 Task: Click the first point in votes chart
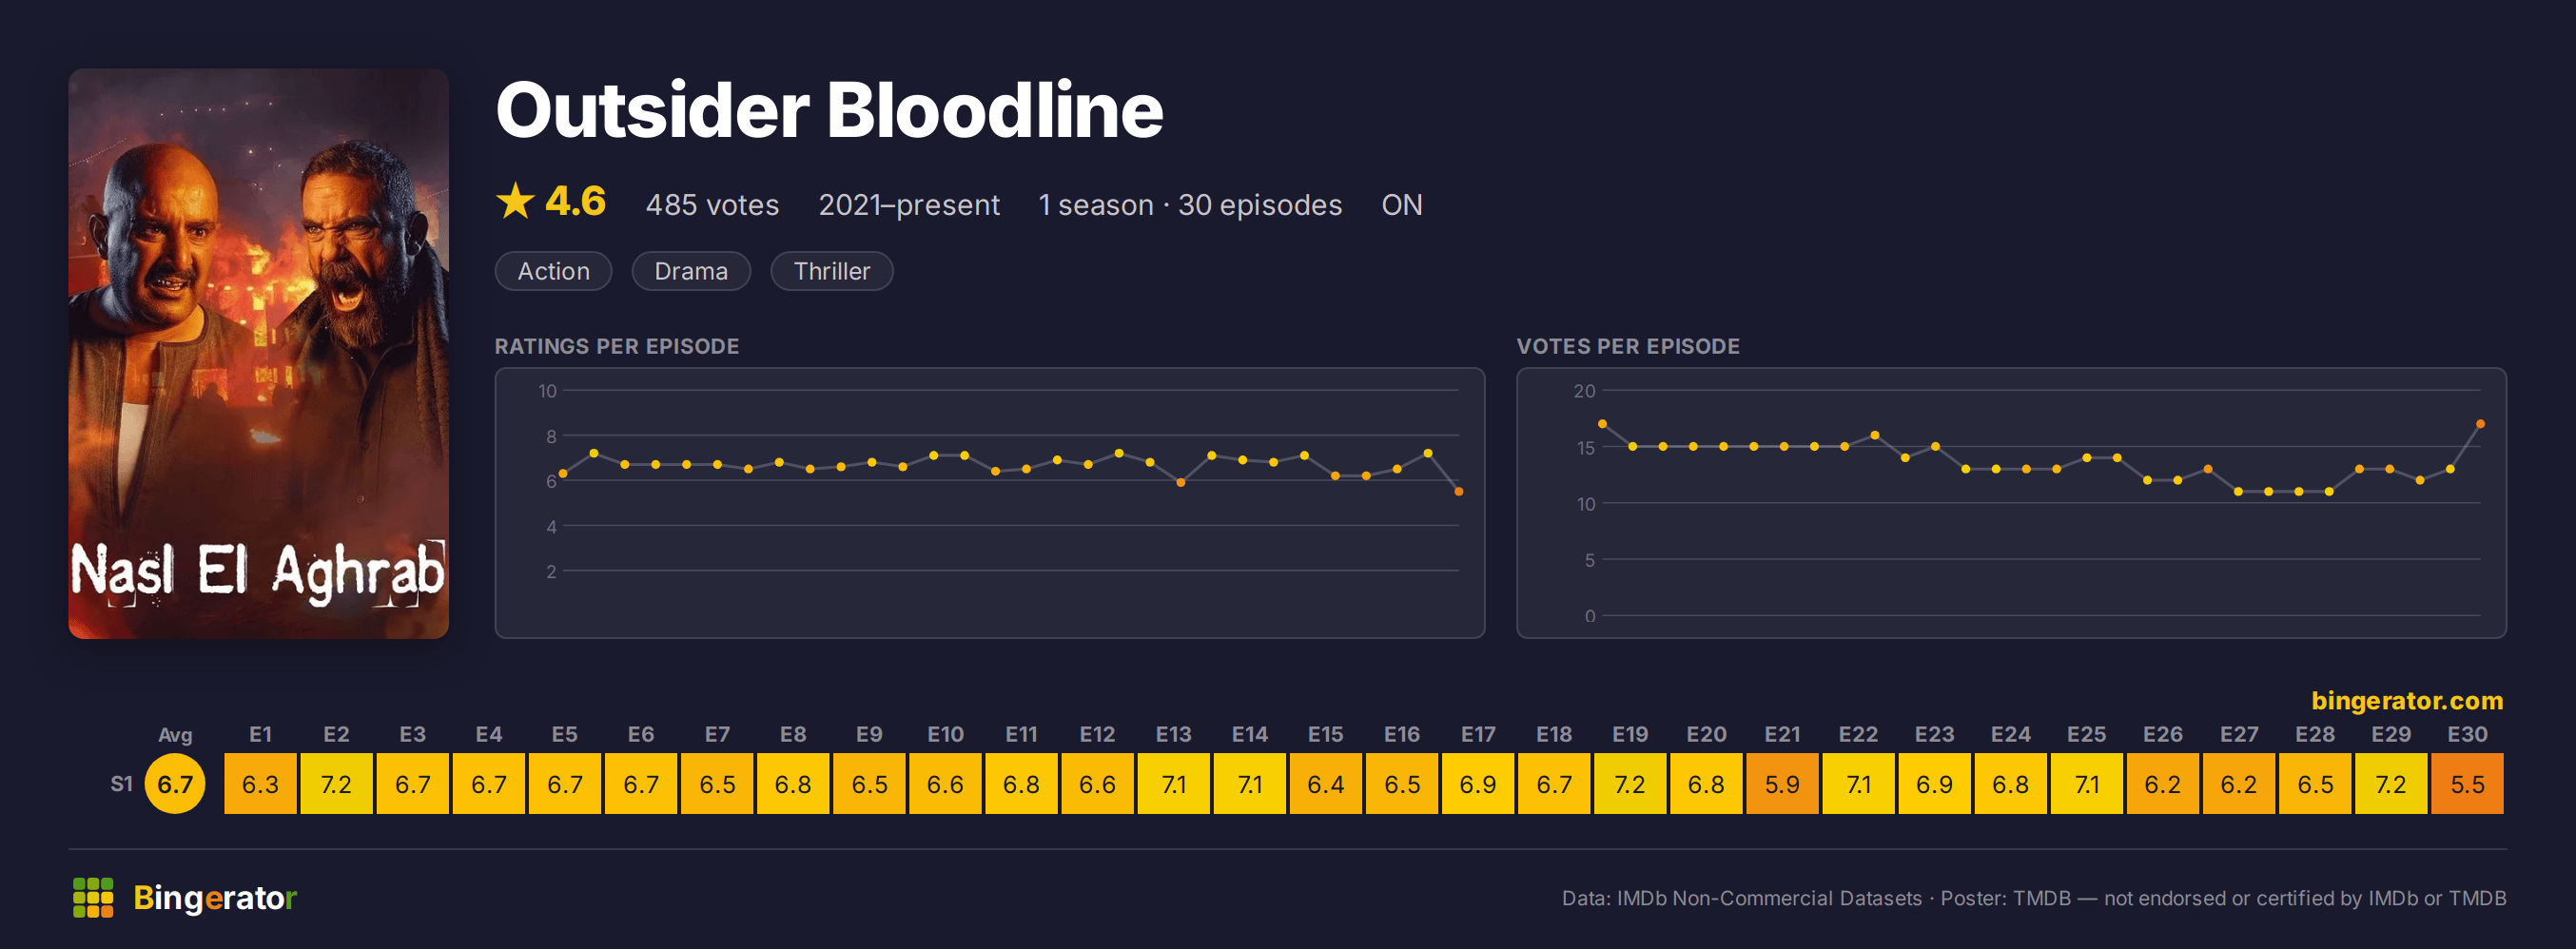pos(1602,424)
